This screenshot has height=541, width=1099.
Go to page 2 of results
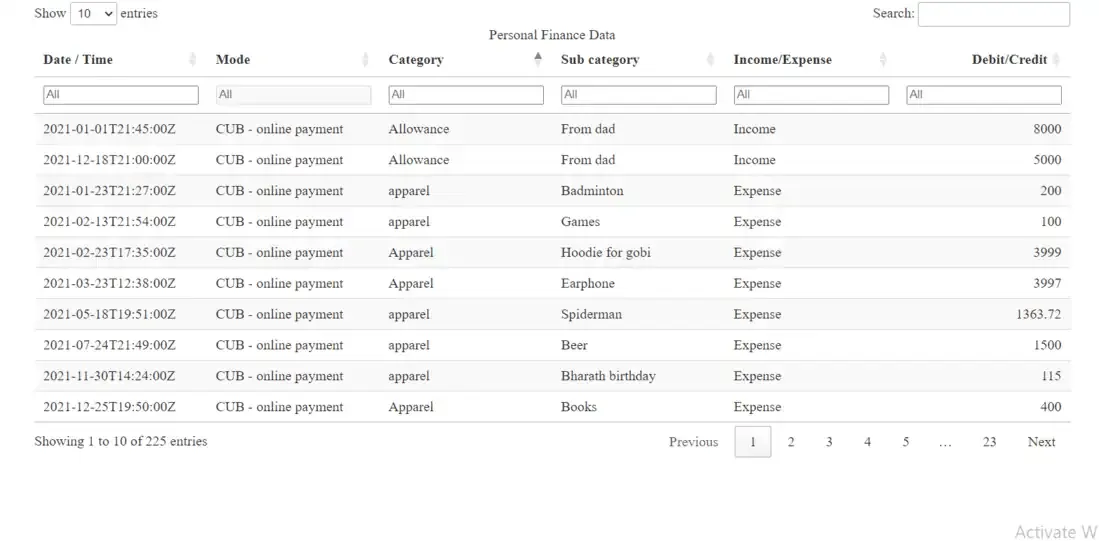pyautogui.click(x=791, y=442)
